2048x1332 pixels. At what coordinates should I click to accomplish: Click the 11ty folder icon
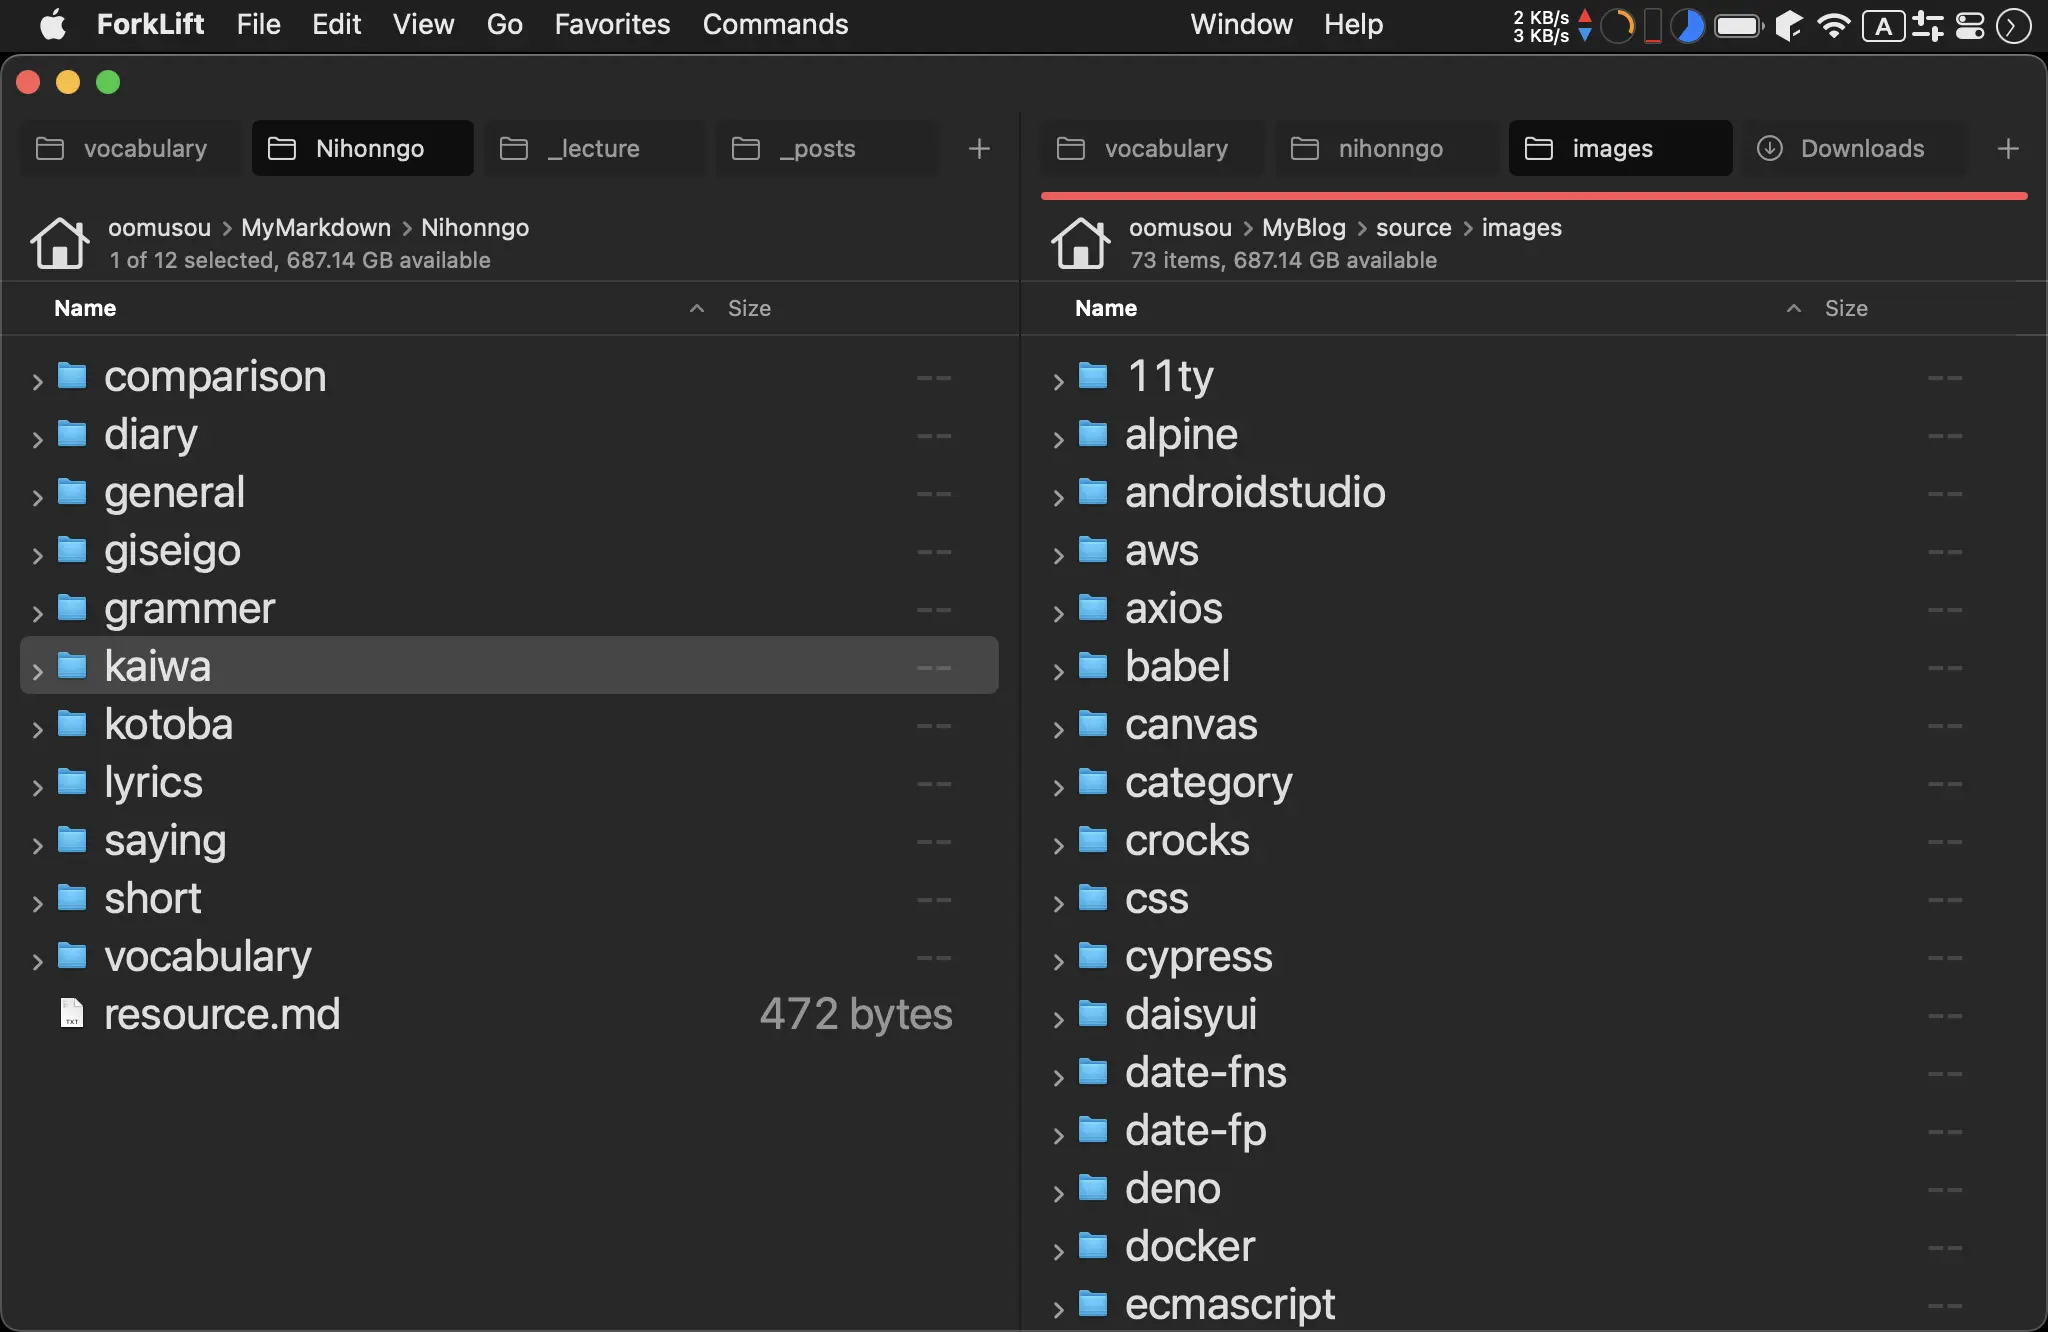click(1093, 375)
